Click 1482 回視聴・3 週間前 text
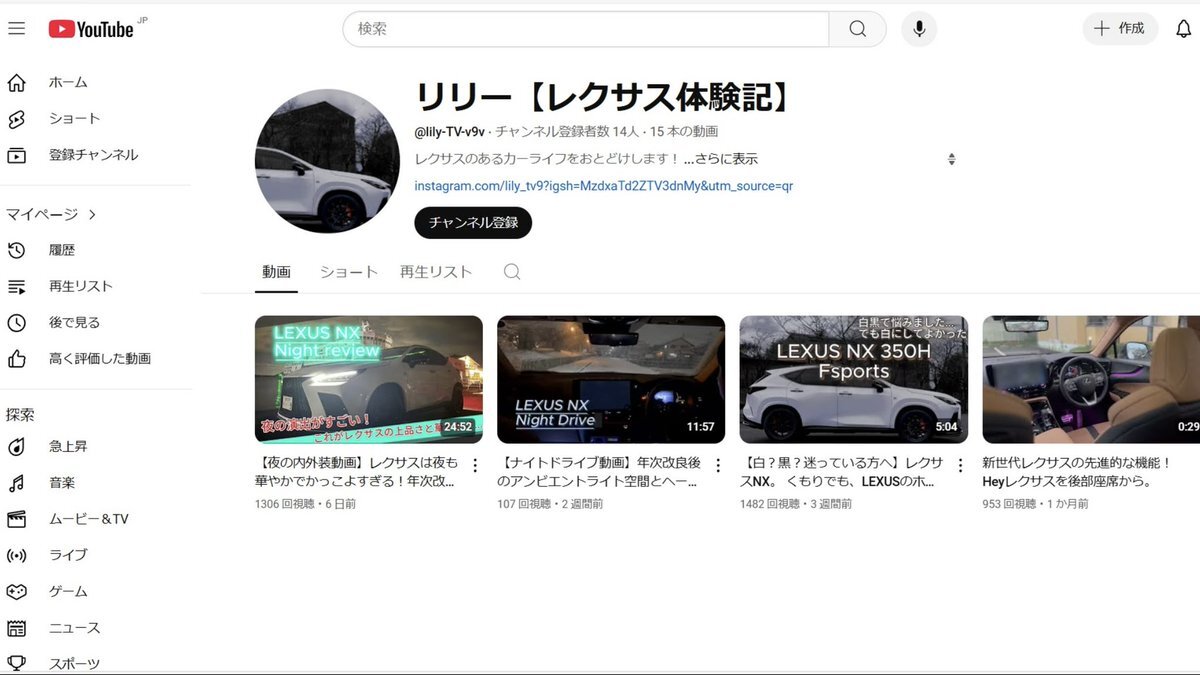Screen dimensions: 1200x675 pyautogui.click(x=796, y=504)
